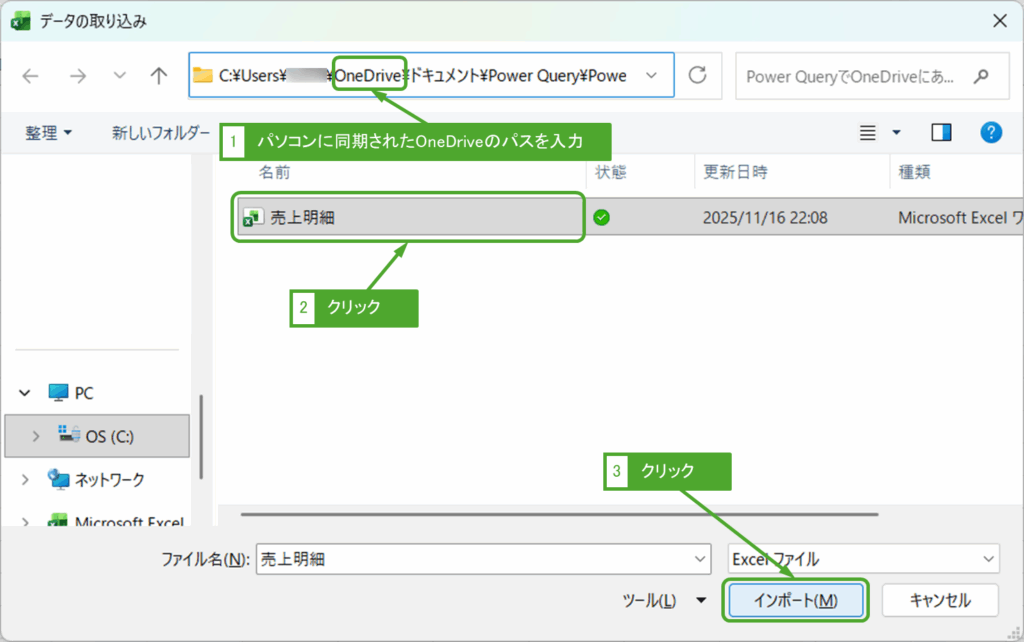The height and width of the screenshot is (642, 1024).
Task: Go back using the left arrow
Action: (30, 75)
